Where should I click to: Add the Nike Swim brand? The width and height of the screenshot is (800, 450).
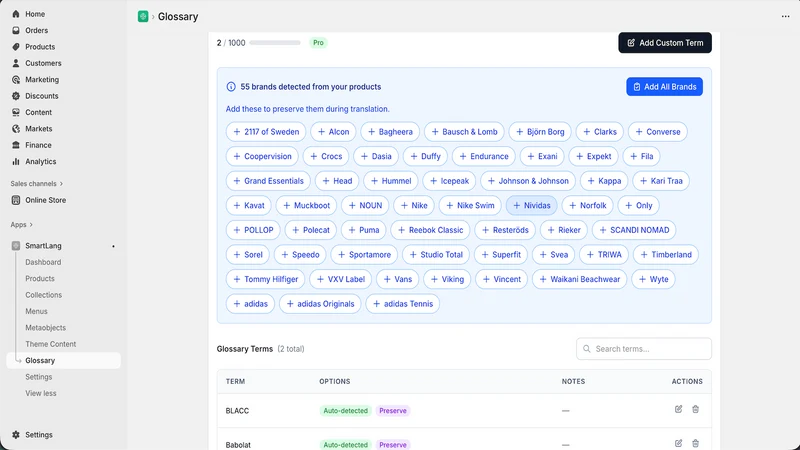tap(470, 206)
